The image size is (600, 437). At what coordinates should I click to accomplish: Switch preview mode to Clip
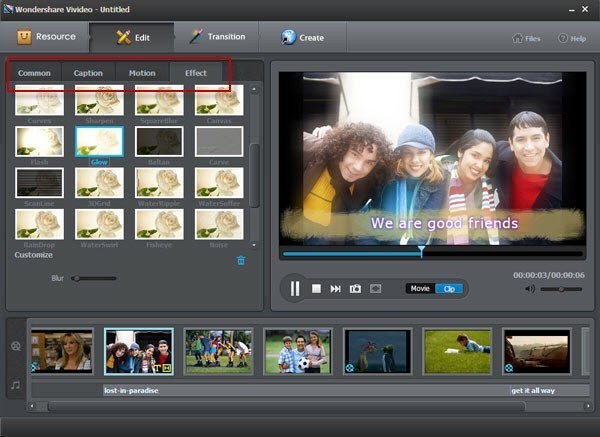[449, 289]
